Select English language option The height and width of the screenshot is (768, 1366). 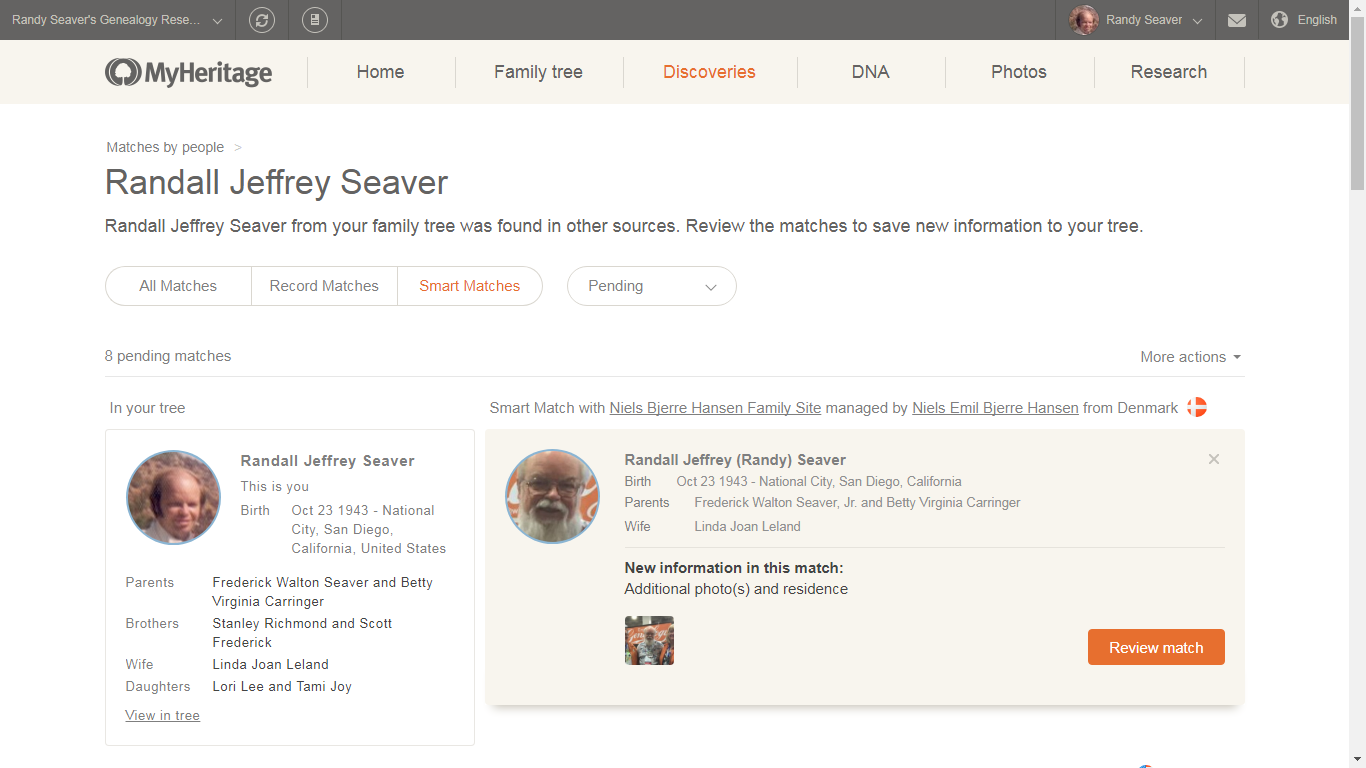[1317, 20]
